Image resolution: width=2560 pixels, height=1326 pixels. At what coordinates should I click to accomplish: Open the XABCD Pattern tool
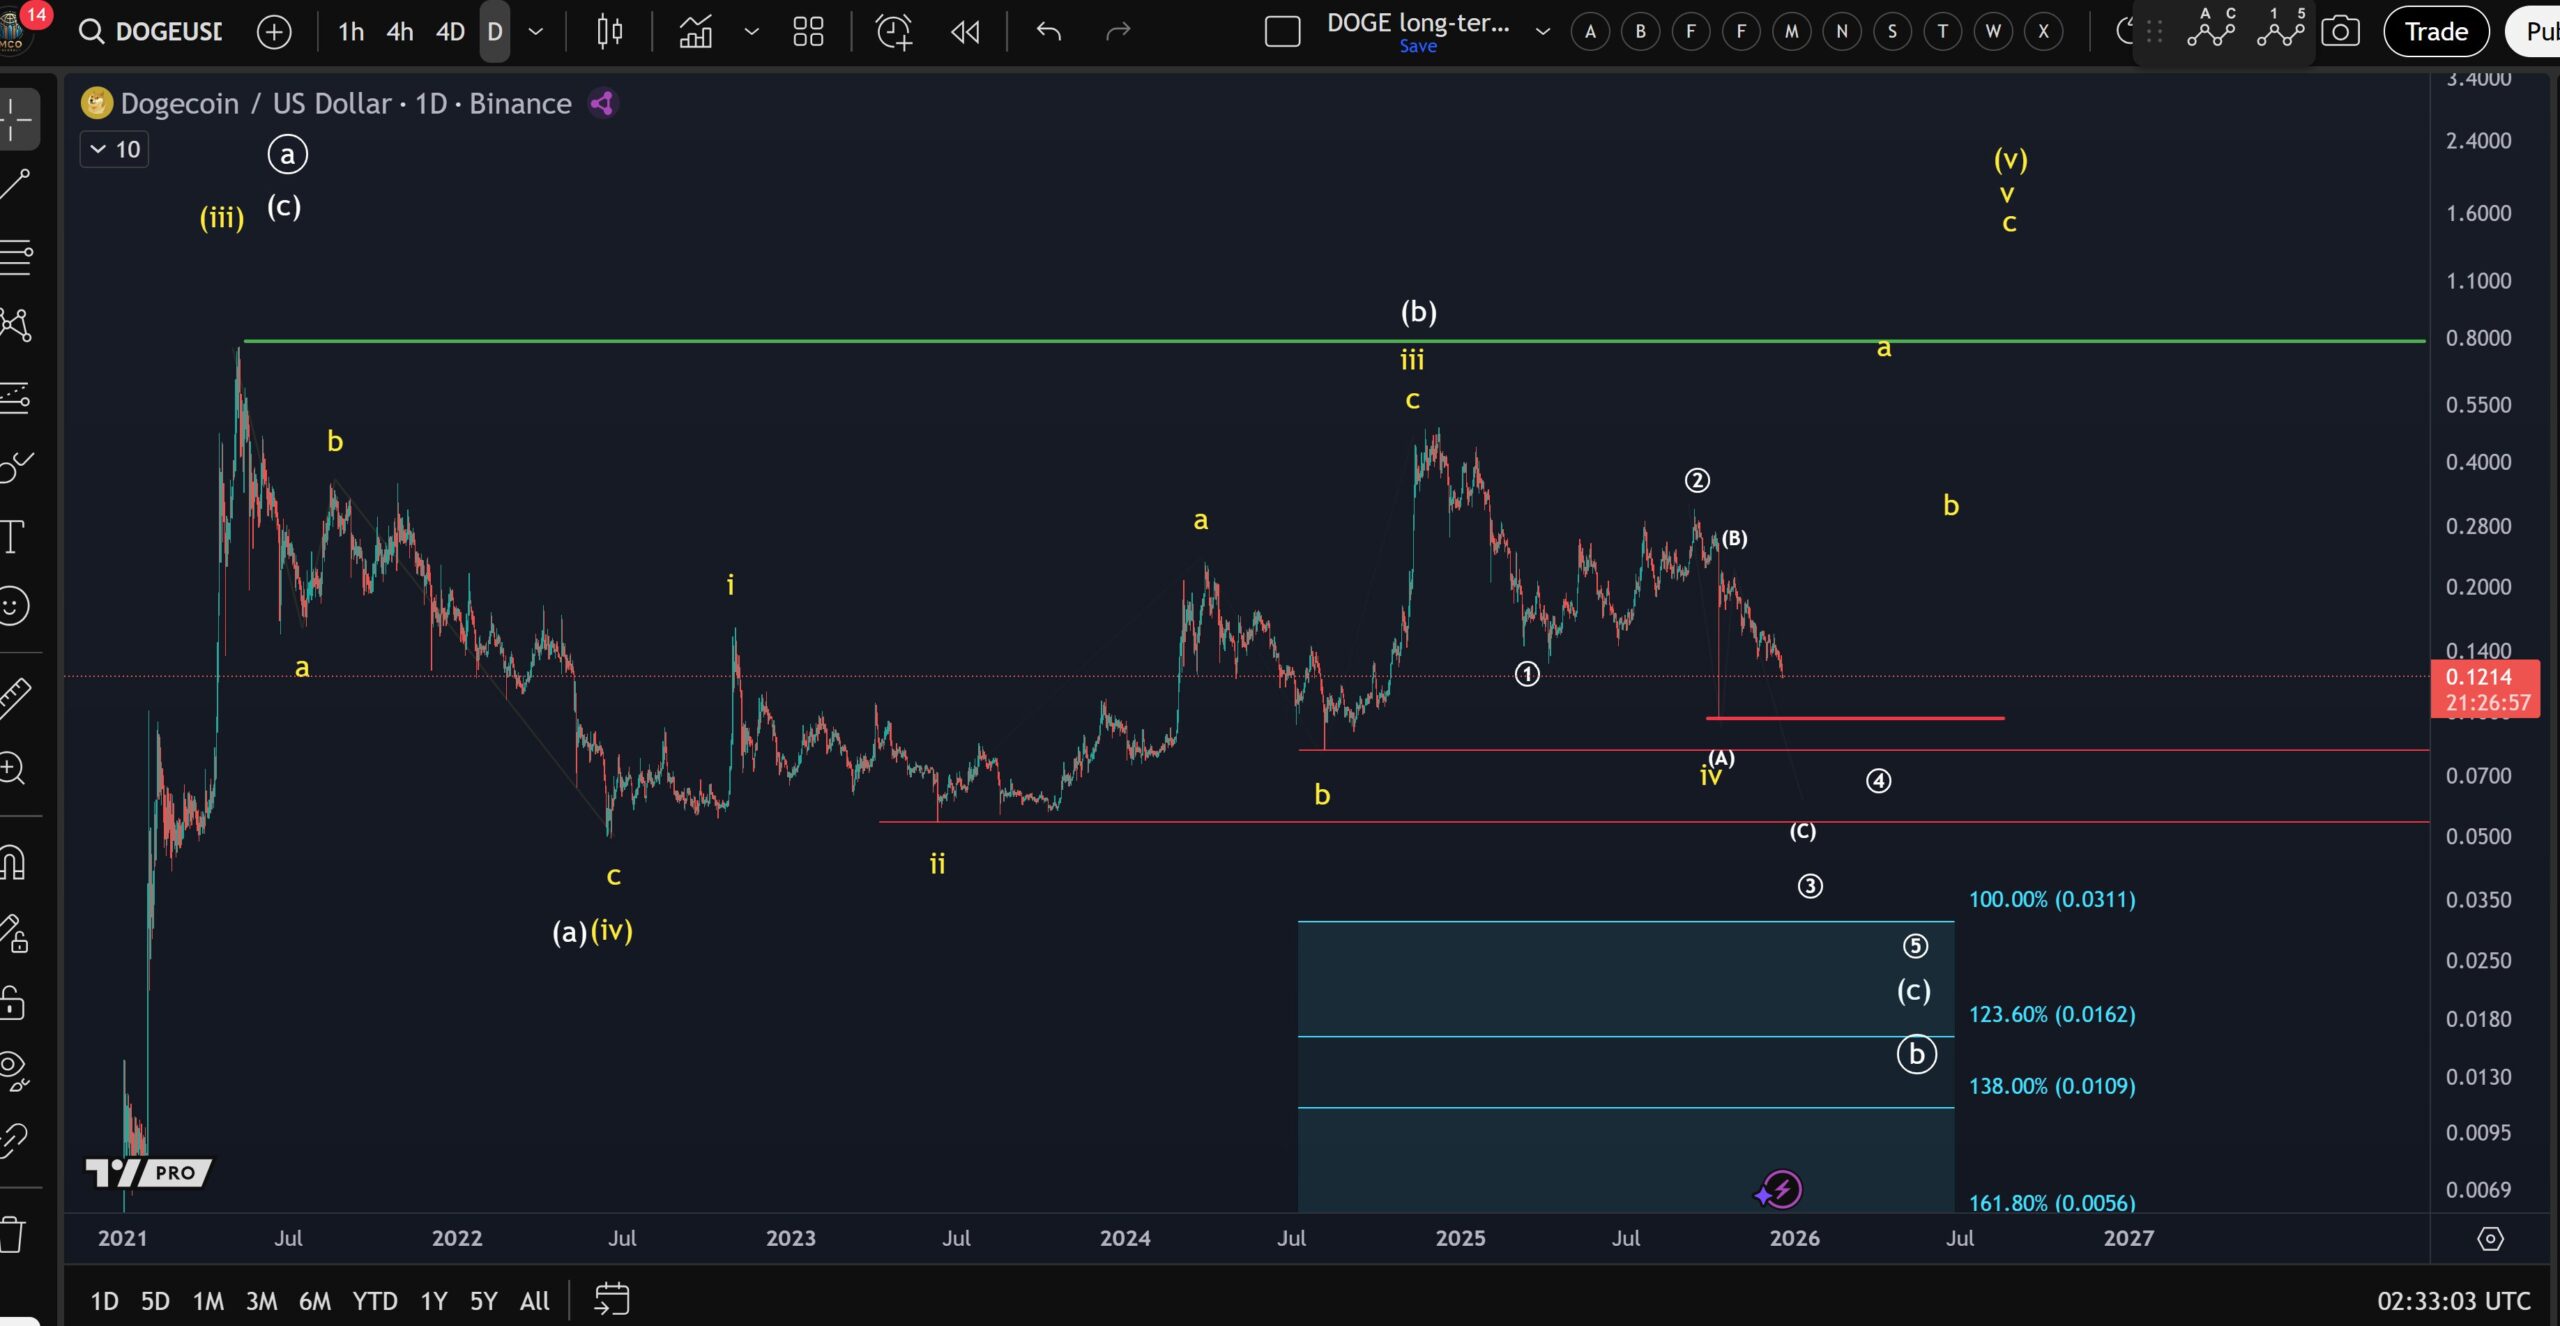[16, 325]
